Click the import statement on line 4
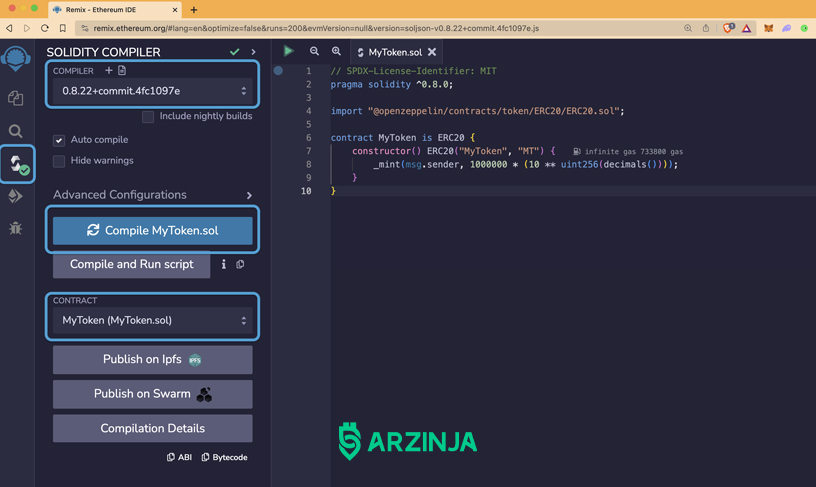Image resolution: width=816 pixels, height=487 pixels. coord(477,111)
